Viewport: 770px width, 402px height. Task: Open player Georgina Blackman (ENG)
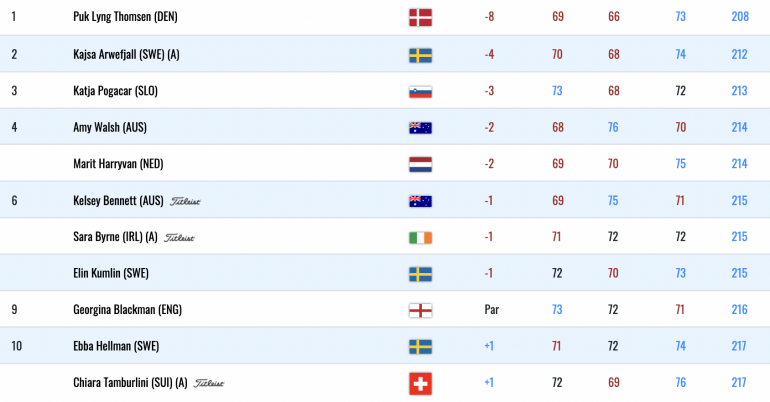[x=128, y=310]
